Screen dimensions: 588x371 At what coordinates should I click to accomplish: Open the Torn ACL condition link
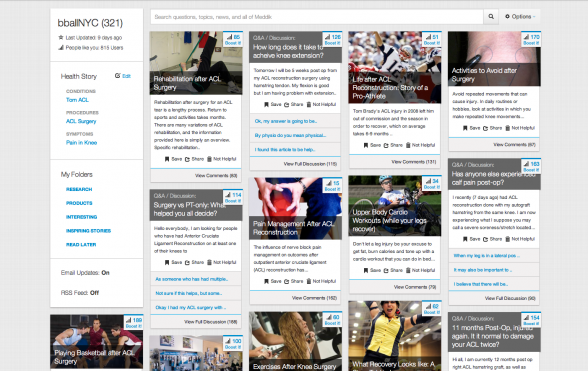77,100
